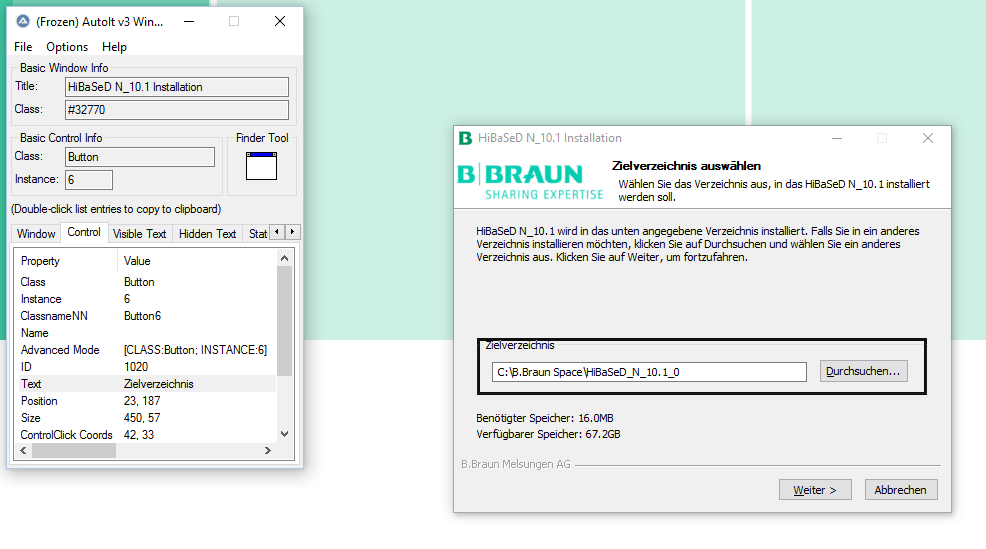Open the Hidden Text tab
This screenshot has width=986, height=549.
click(x=208, y=233)
